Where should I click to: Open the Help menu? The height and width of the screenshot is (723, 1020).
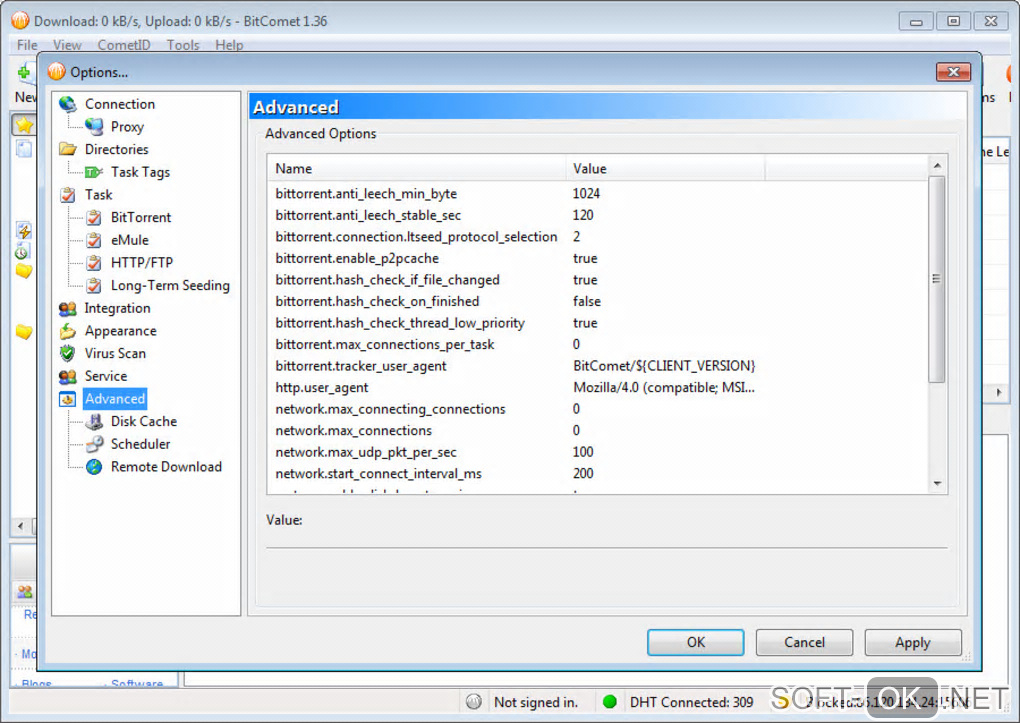click(229, 45)
